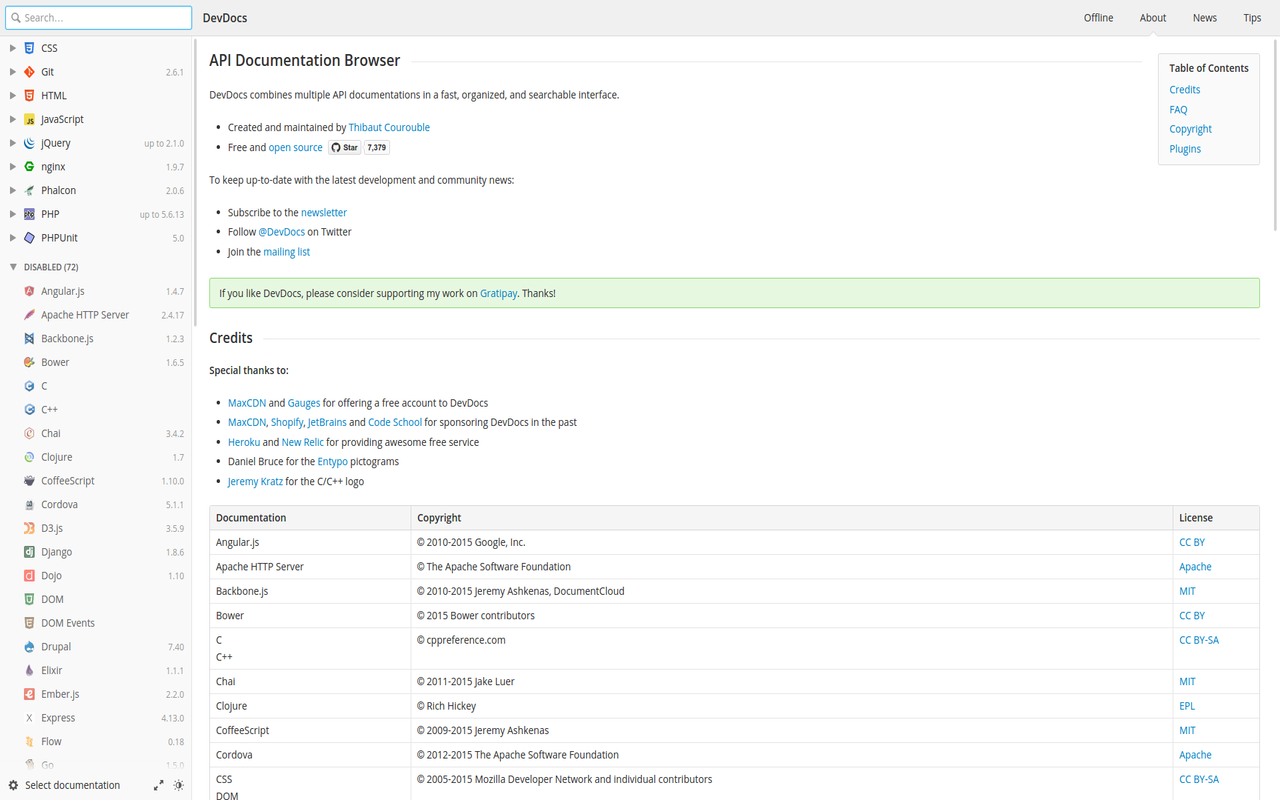
Task: Toggle the sidebar layout expand arrows
Action: coord(158,785)
